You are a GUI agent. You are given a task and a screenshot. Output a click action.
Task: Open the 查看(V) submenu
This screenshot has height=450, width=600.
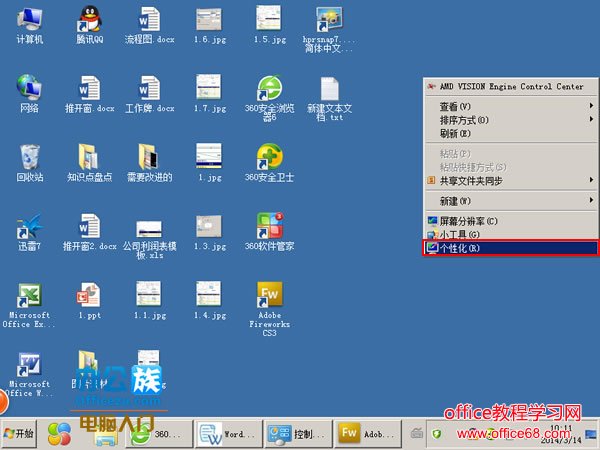coord(511,106)
